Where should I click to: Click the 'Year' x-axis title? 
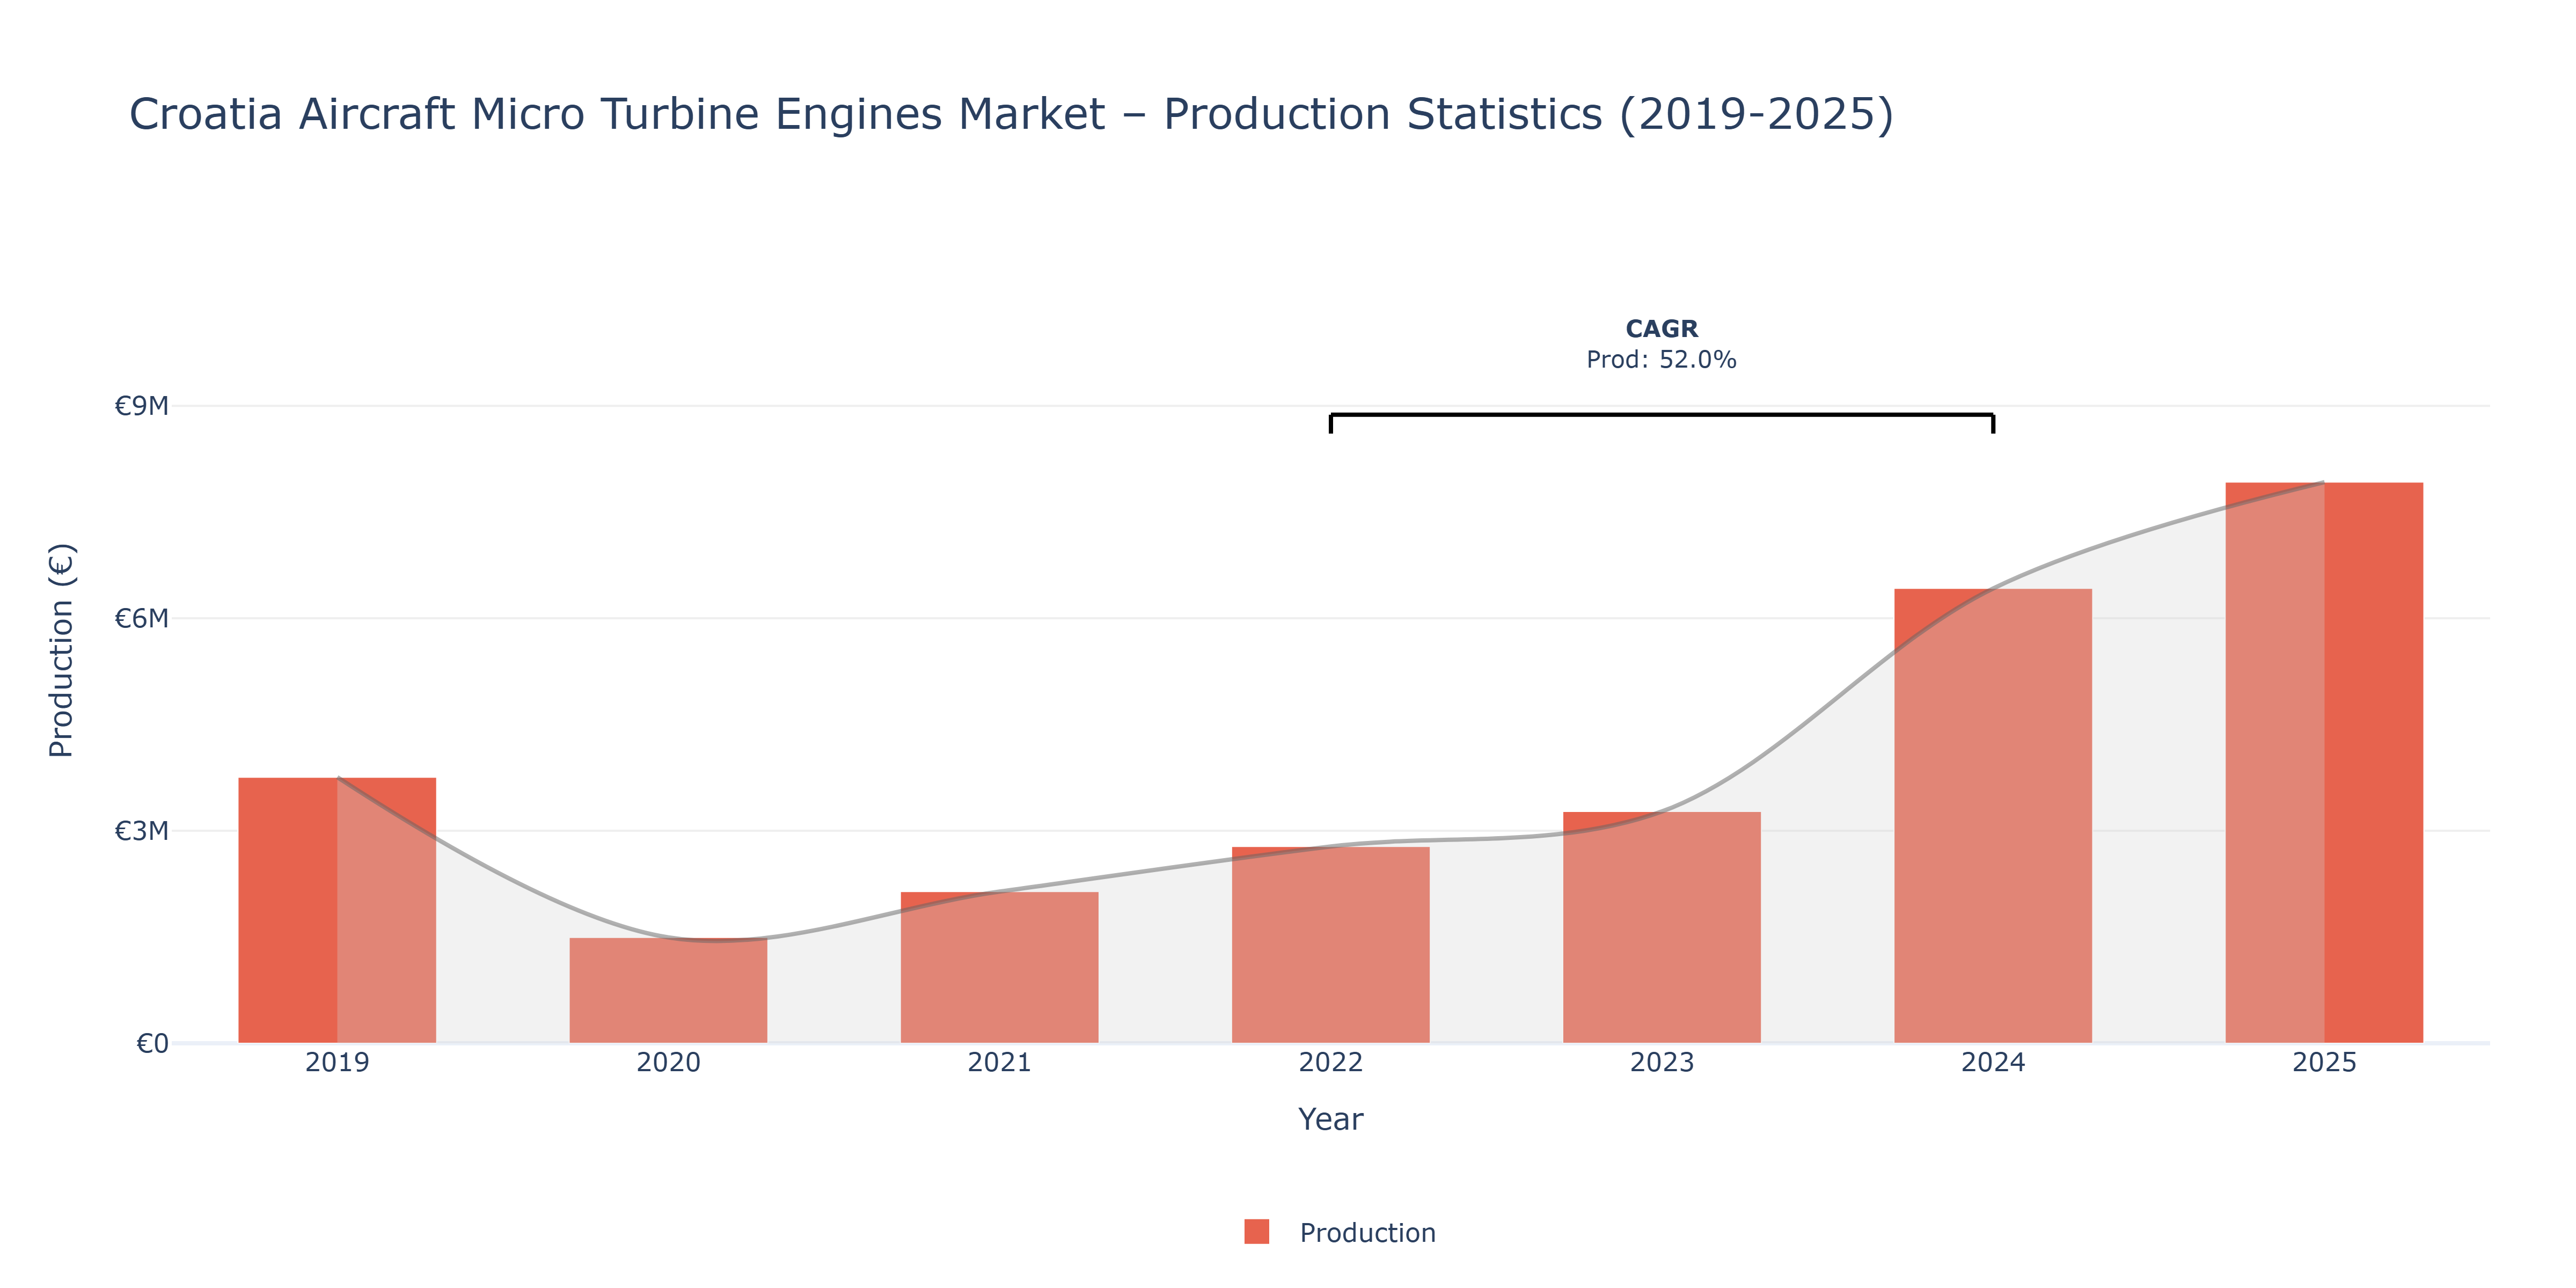(x=1330, y=1120)
